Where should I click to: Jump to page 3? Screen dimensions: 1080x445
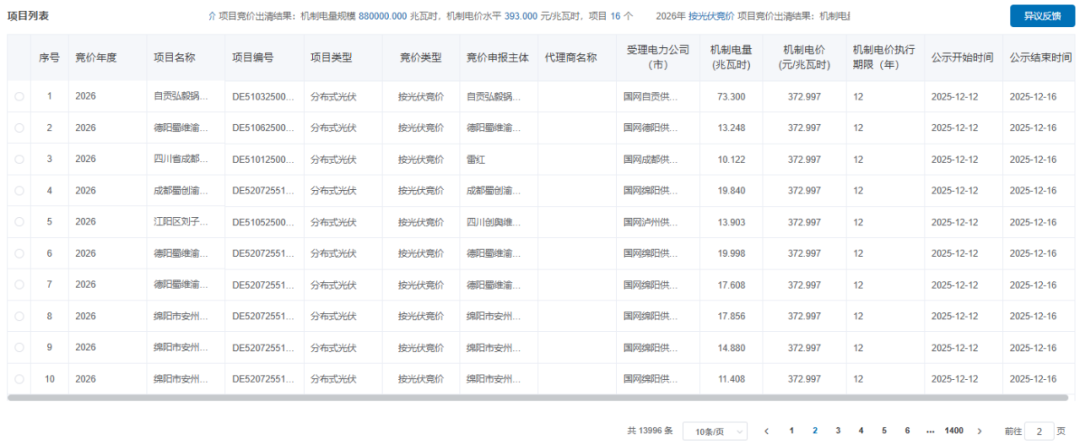click(x=837, y=431)
